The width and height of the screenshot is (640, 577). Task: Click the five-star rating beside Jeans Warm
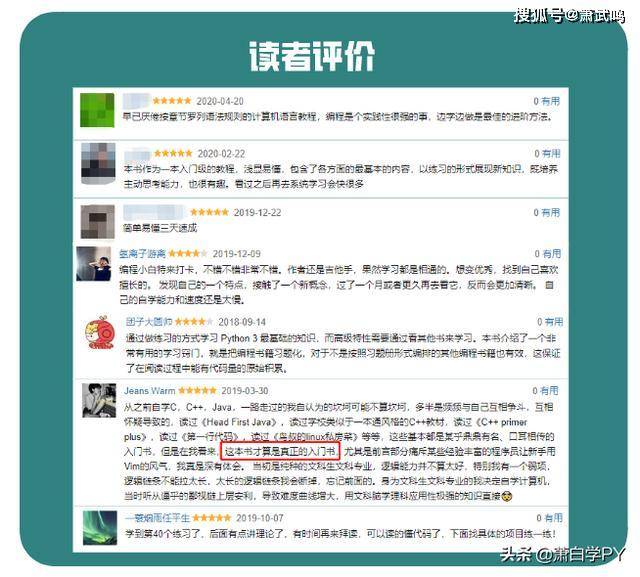point(197,390)
